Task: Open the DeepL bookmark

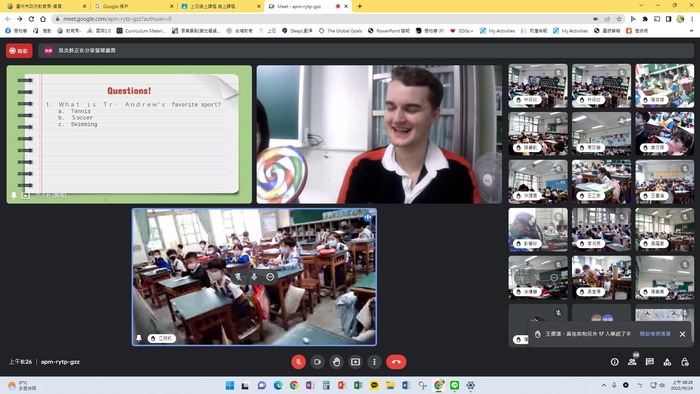Action: pyautogui.click(x=297, y=31)
